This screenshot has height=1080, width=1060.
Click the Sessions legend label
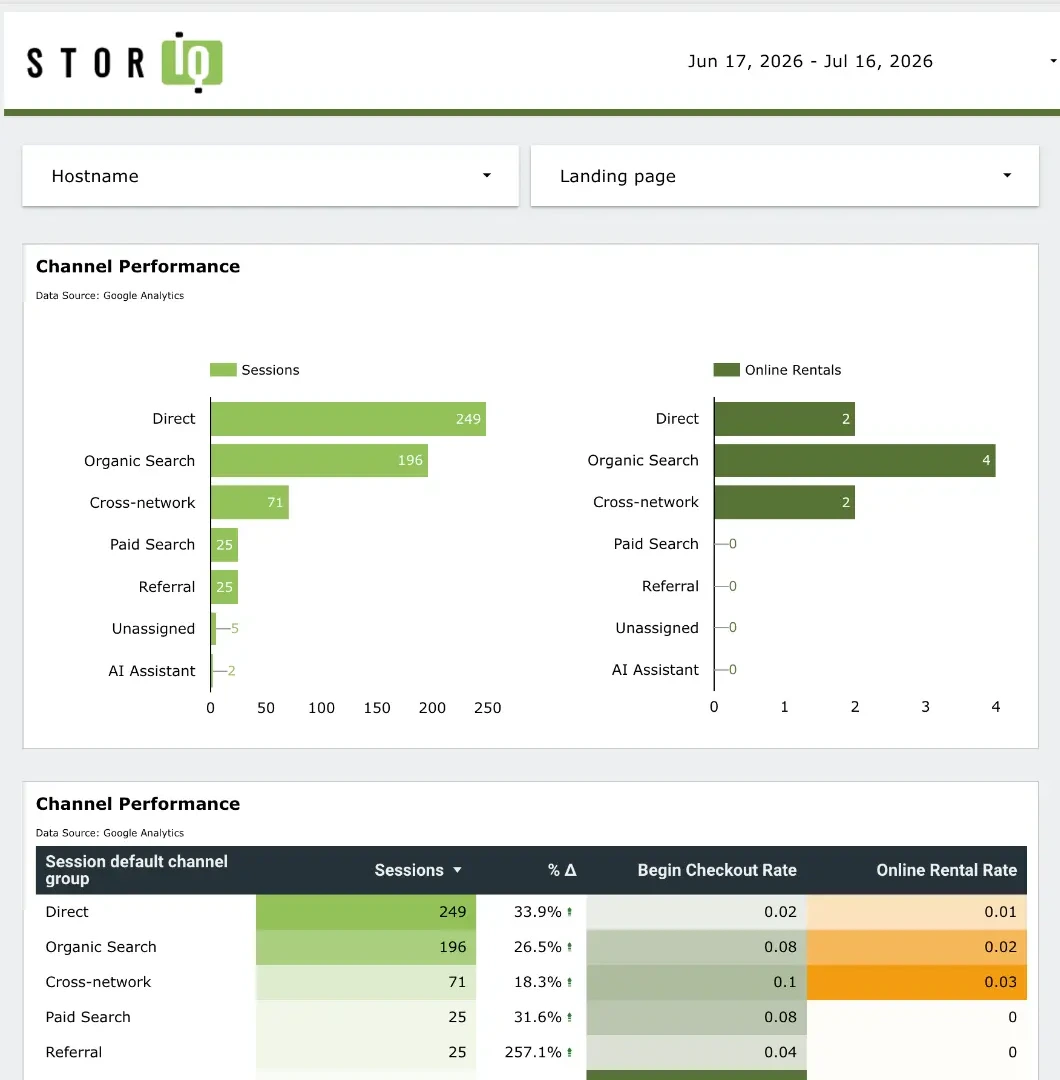(270, 370)
